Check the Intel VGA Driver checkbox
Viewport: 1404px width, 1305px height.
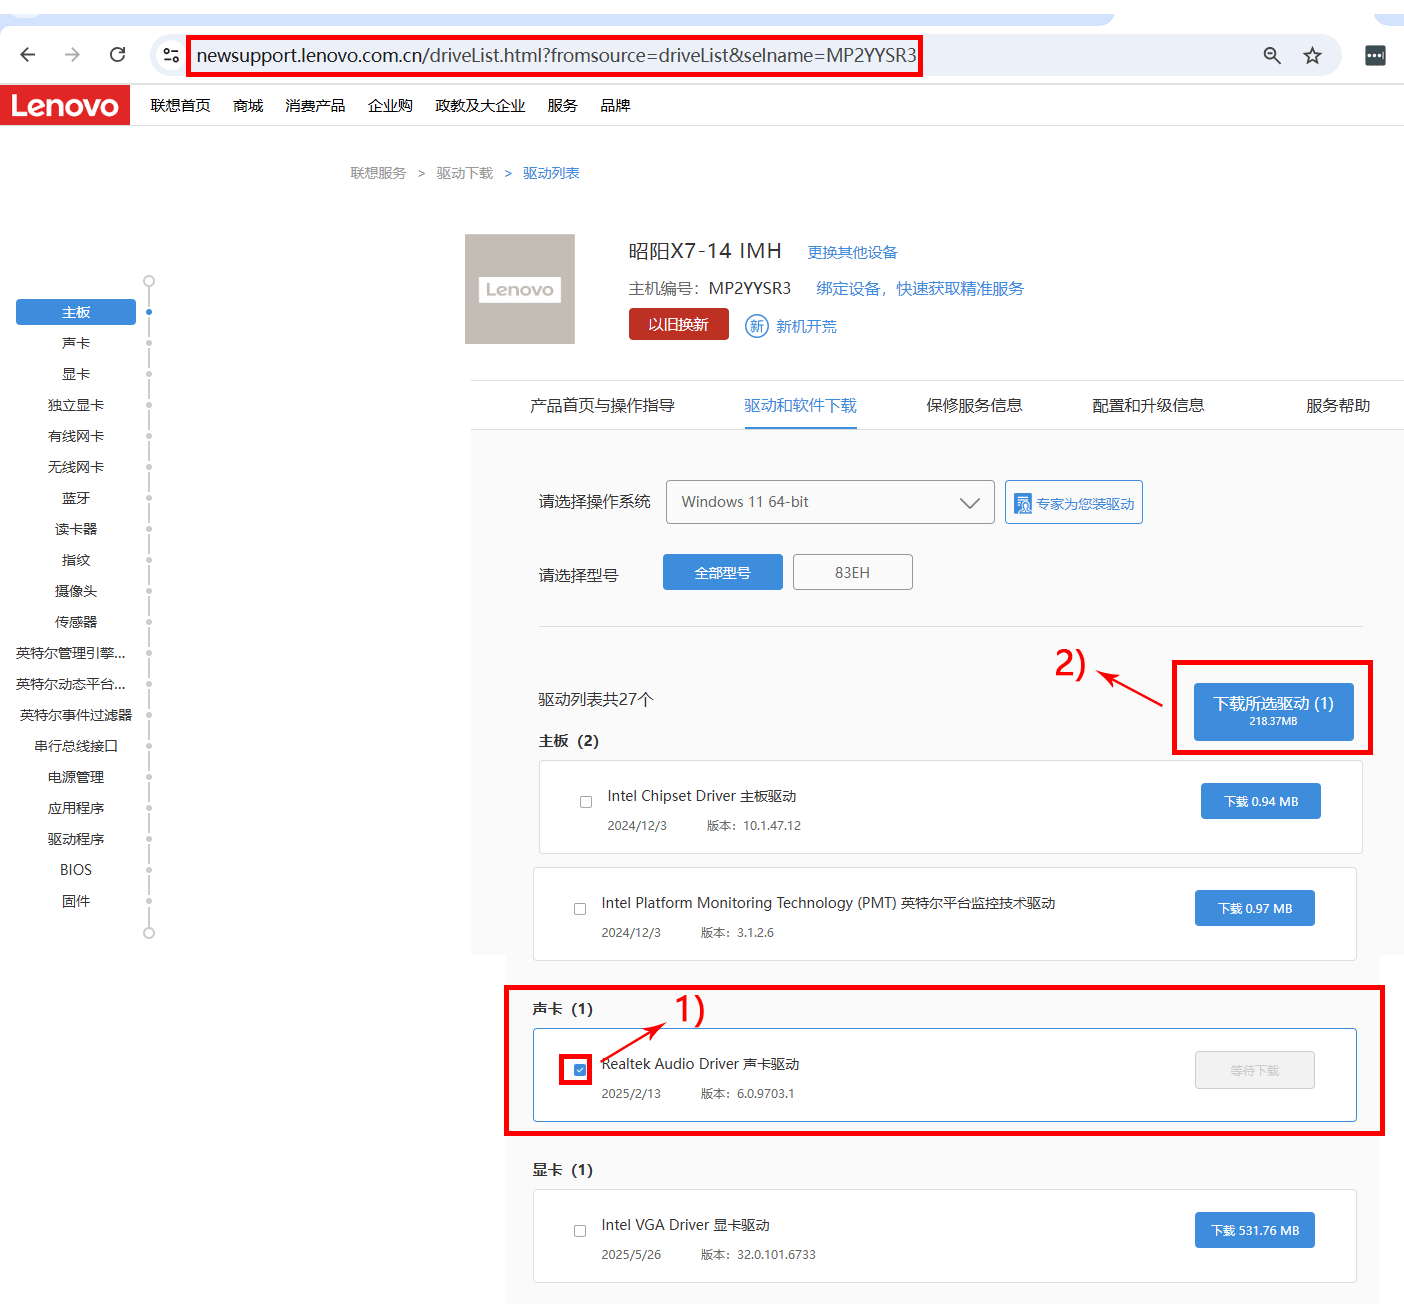580,1231
